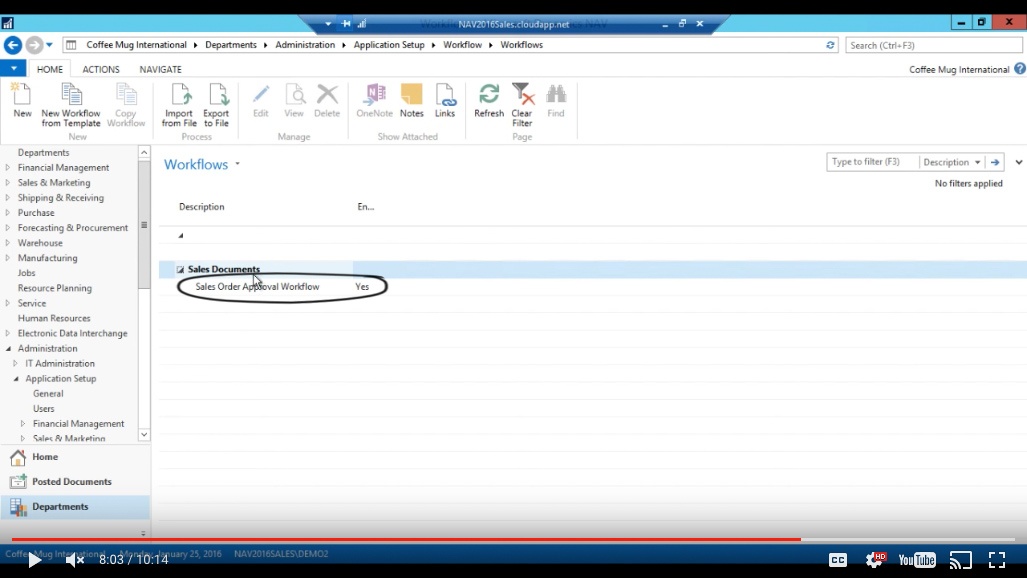The image size is (1027, 578).
Task: Open YouTube settings gear
Action: click(x=874, y=560)
